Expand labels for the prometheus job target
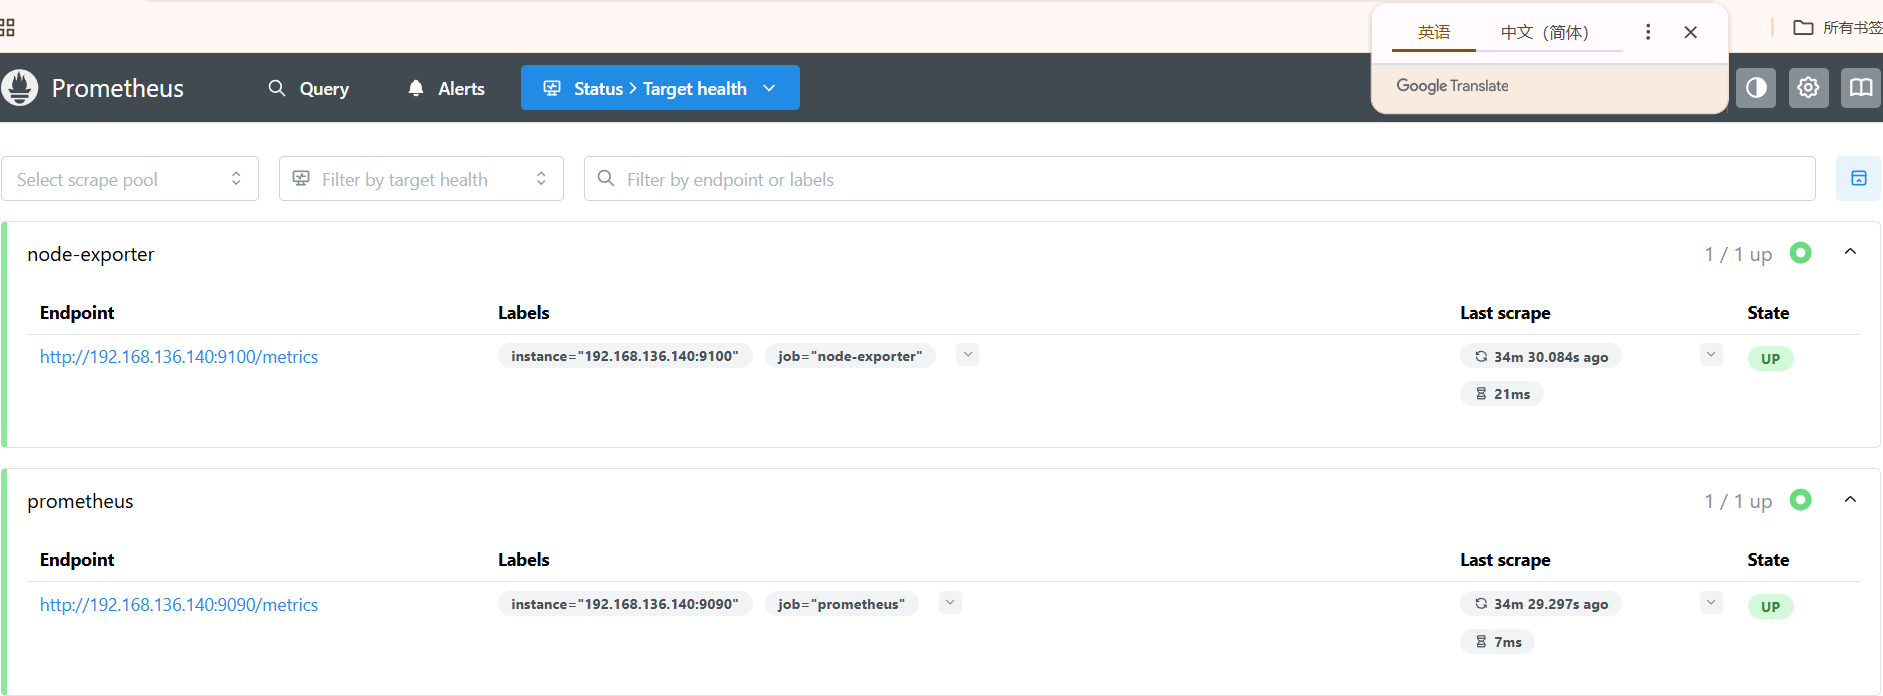Viewport: 1883px width, 696px height. (950, 603)
